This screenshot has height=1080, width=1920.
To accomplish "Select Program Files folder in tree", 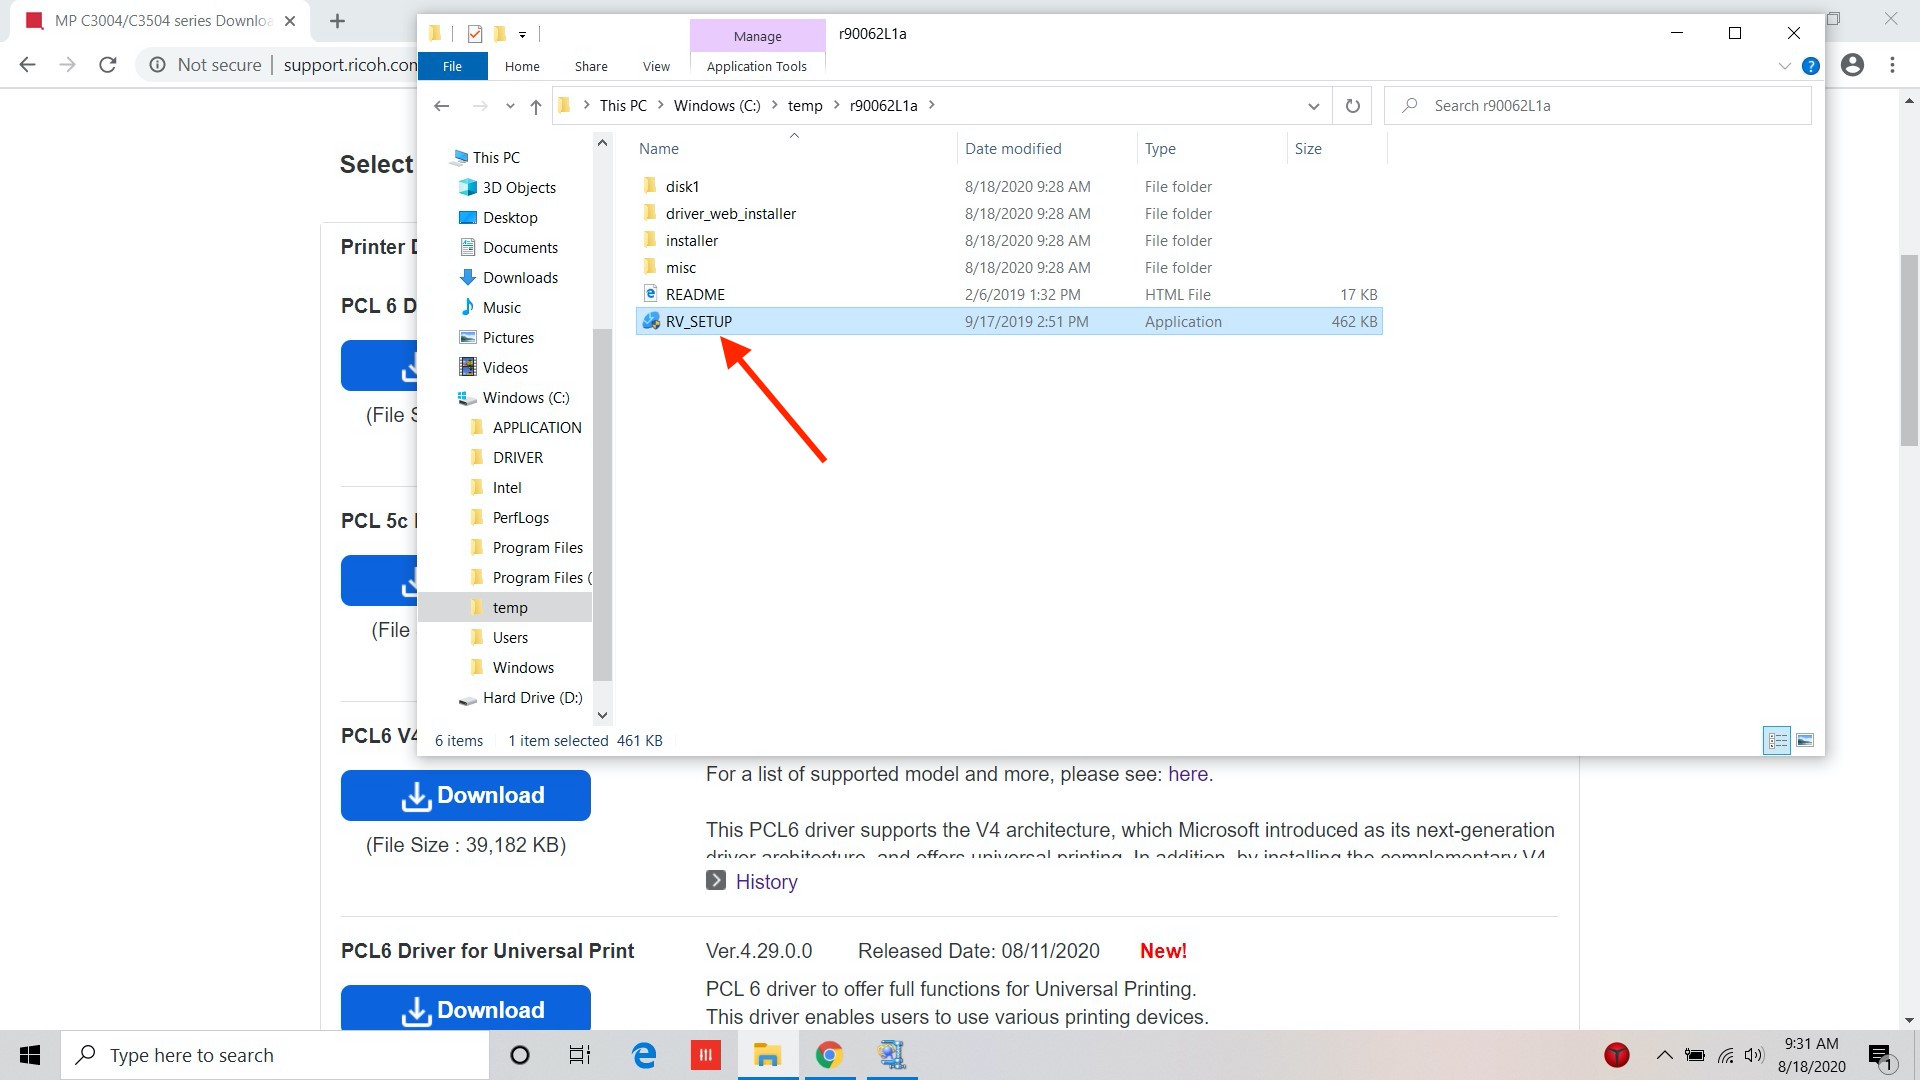I will pyautogui.click(x=537, y=547).
